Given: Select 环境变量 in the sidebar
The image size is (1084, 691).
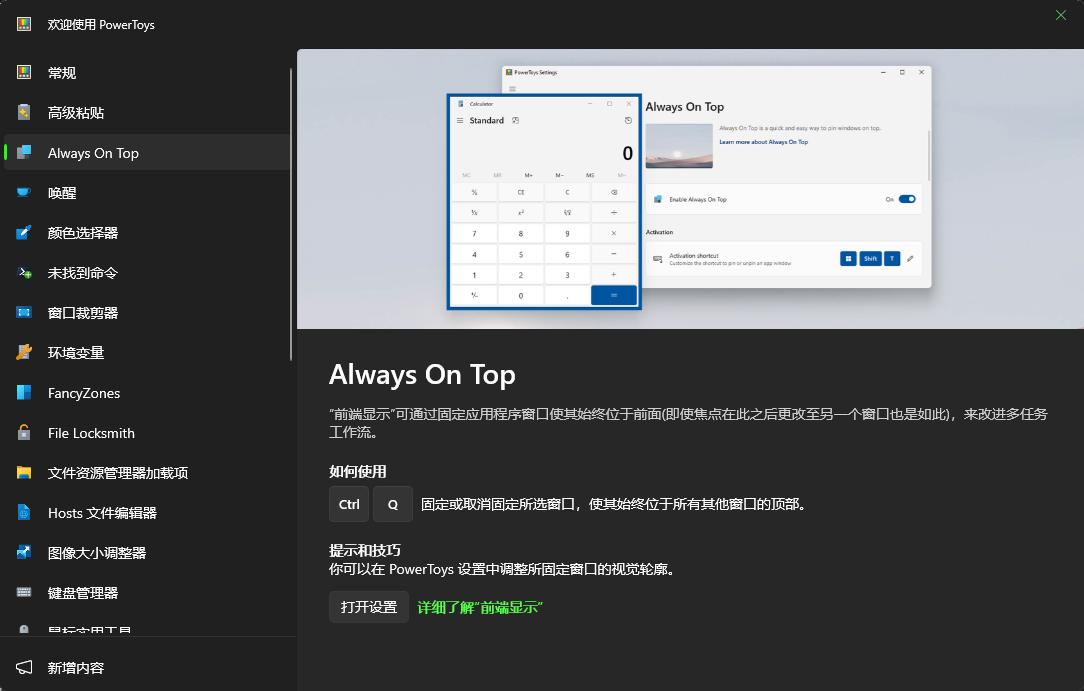Looking at the screenshot, I should (147, 352).
